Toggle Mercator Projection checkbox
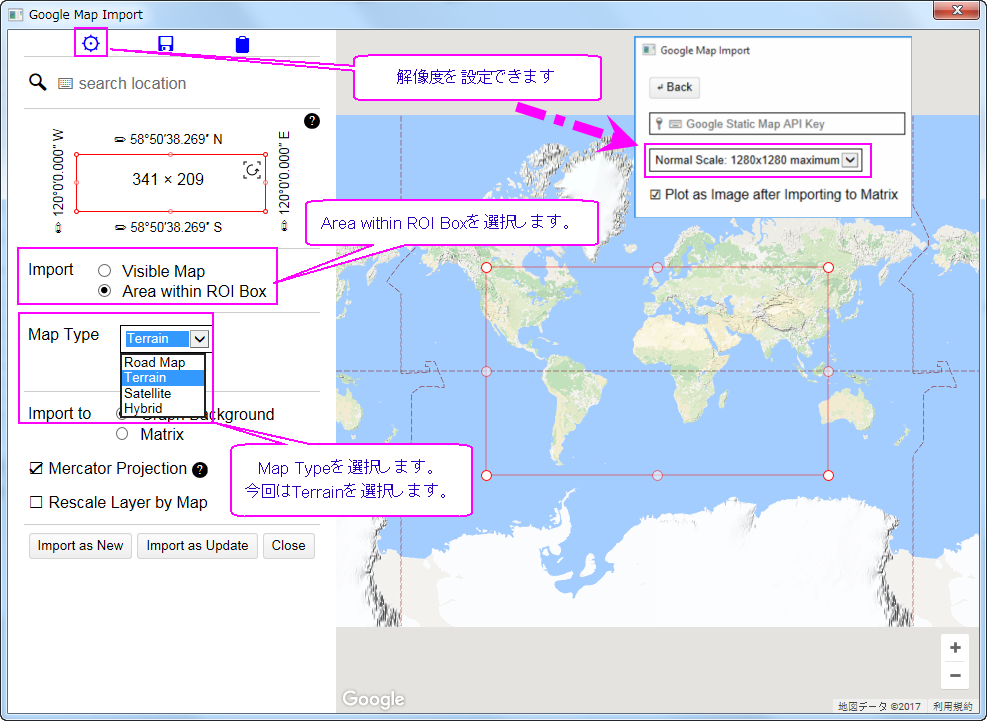This screenshot has width=987, height=721. (36, 468)
